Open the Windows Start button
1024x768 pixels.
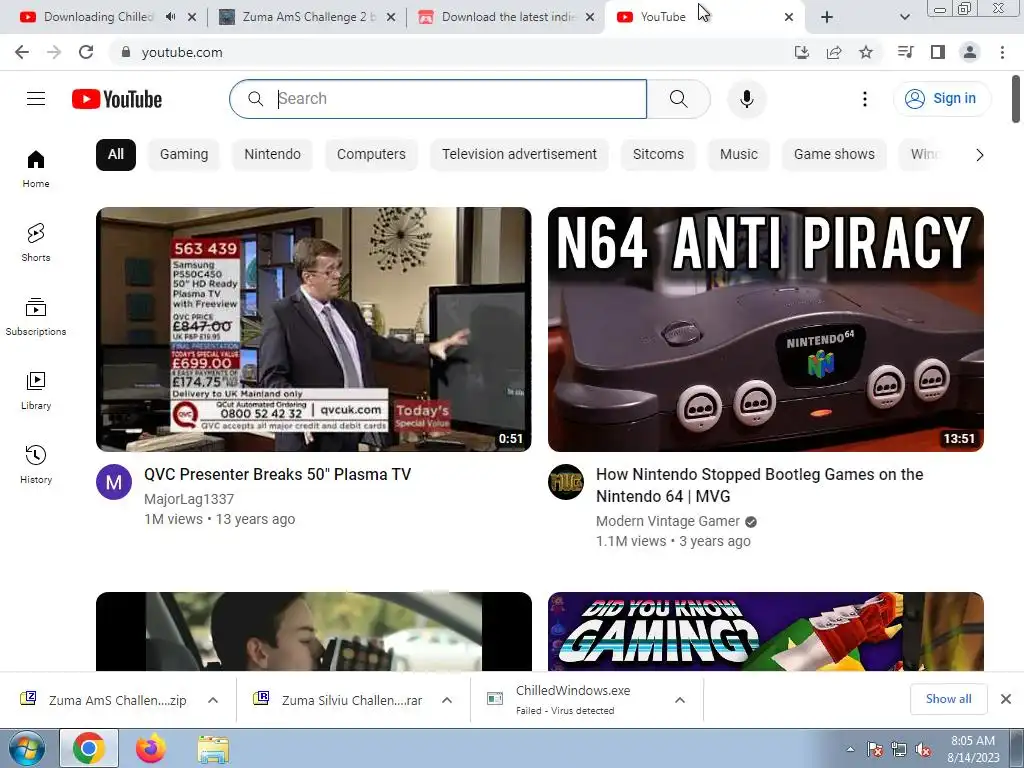point(26,748)
